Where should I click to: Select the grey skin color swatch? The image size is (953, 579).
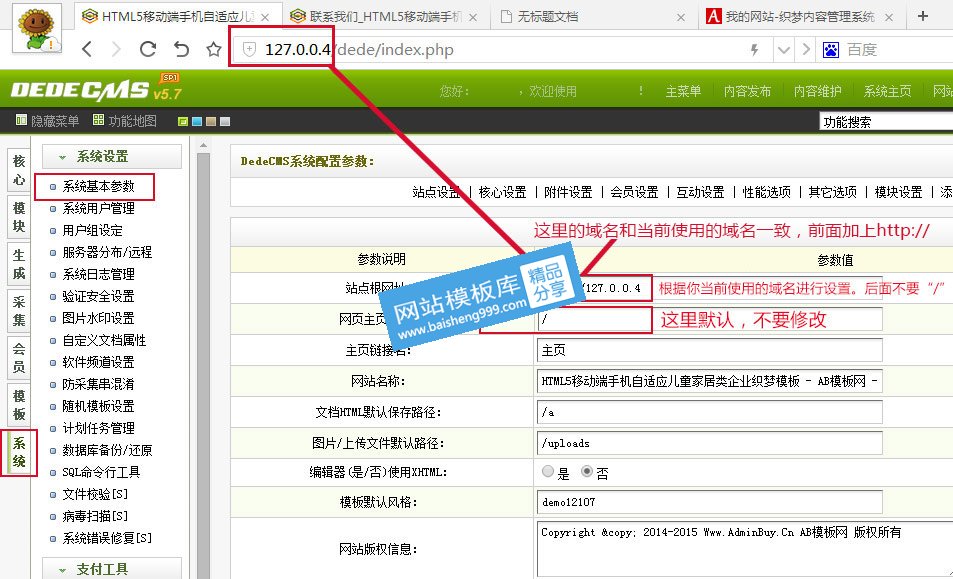[x=225, y=122]
